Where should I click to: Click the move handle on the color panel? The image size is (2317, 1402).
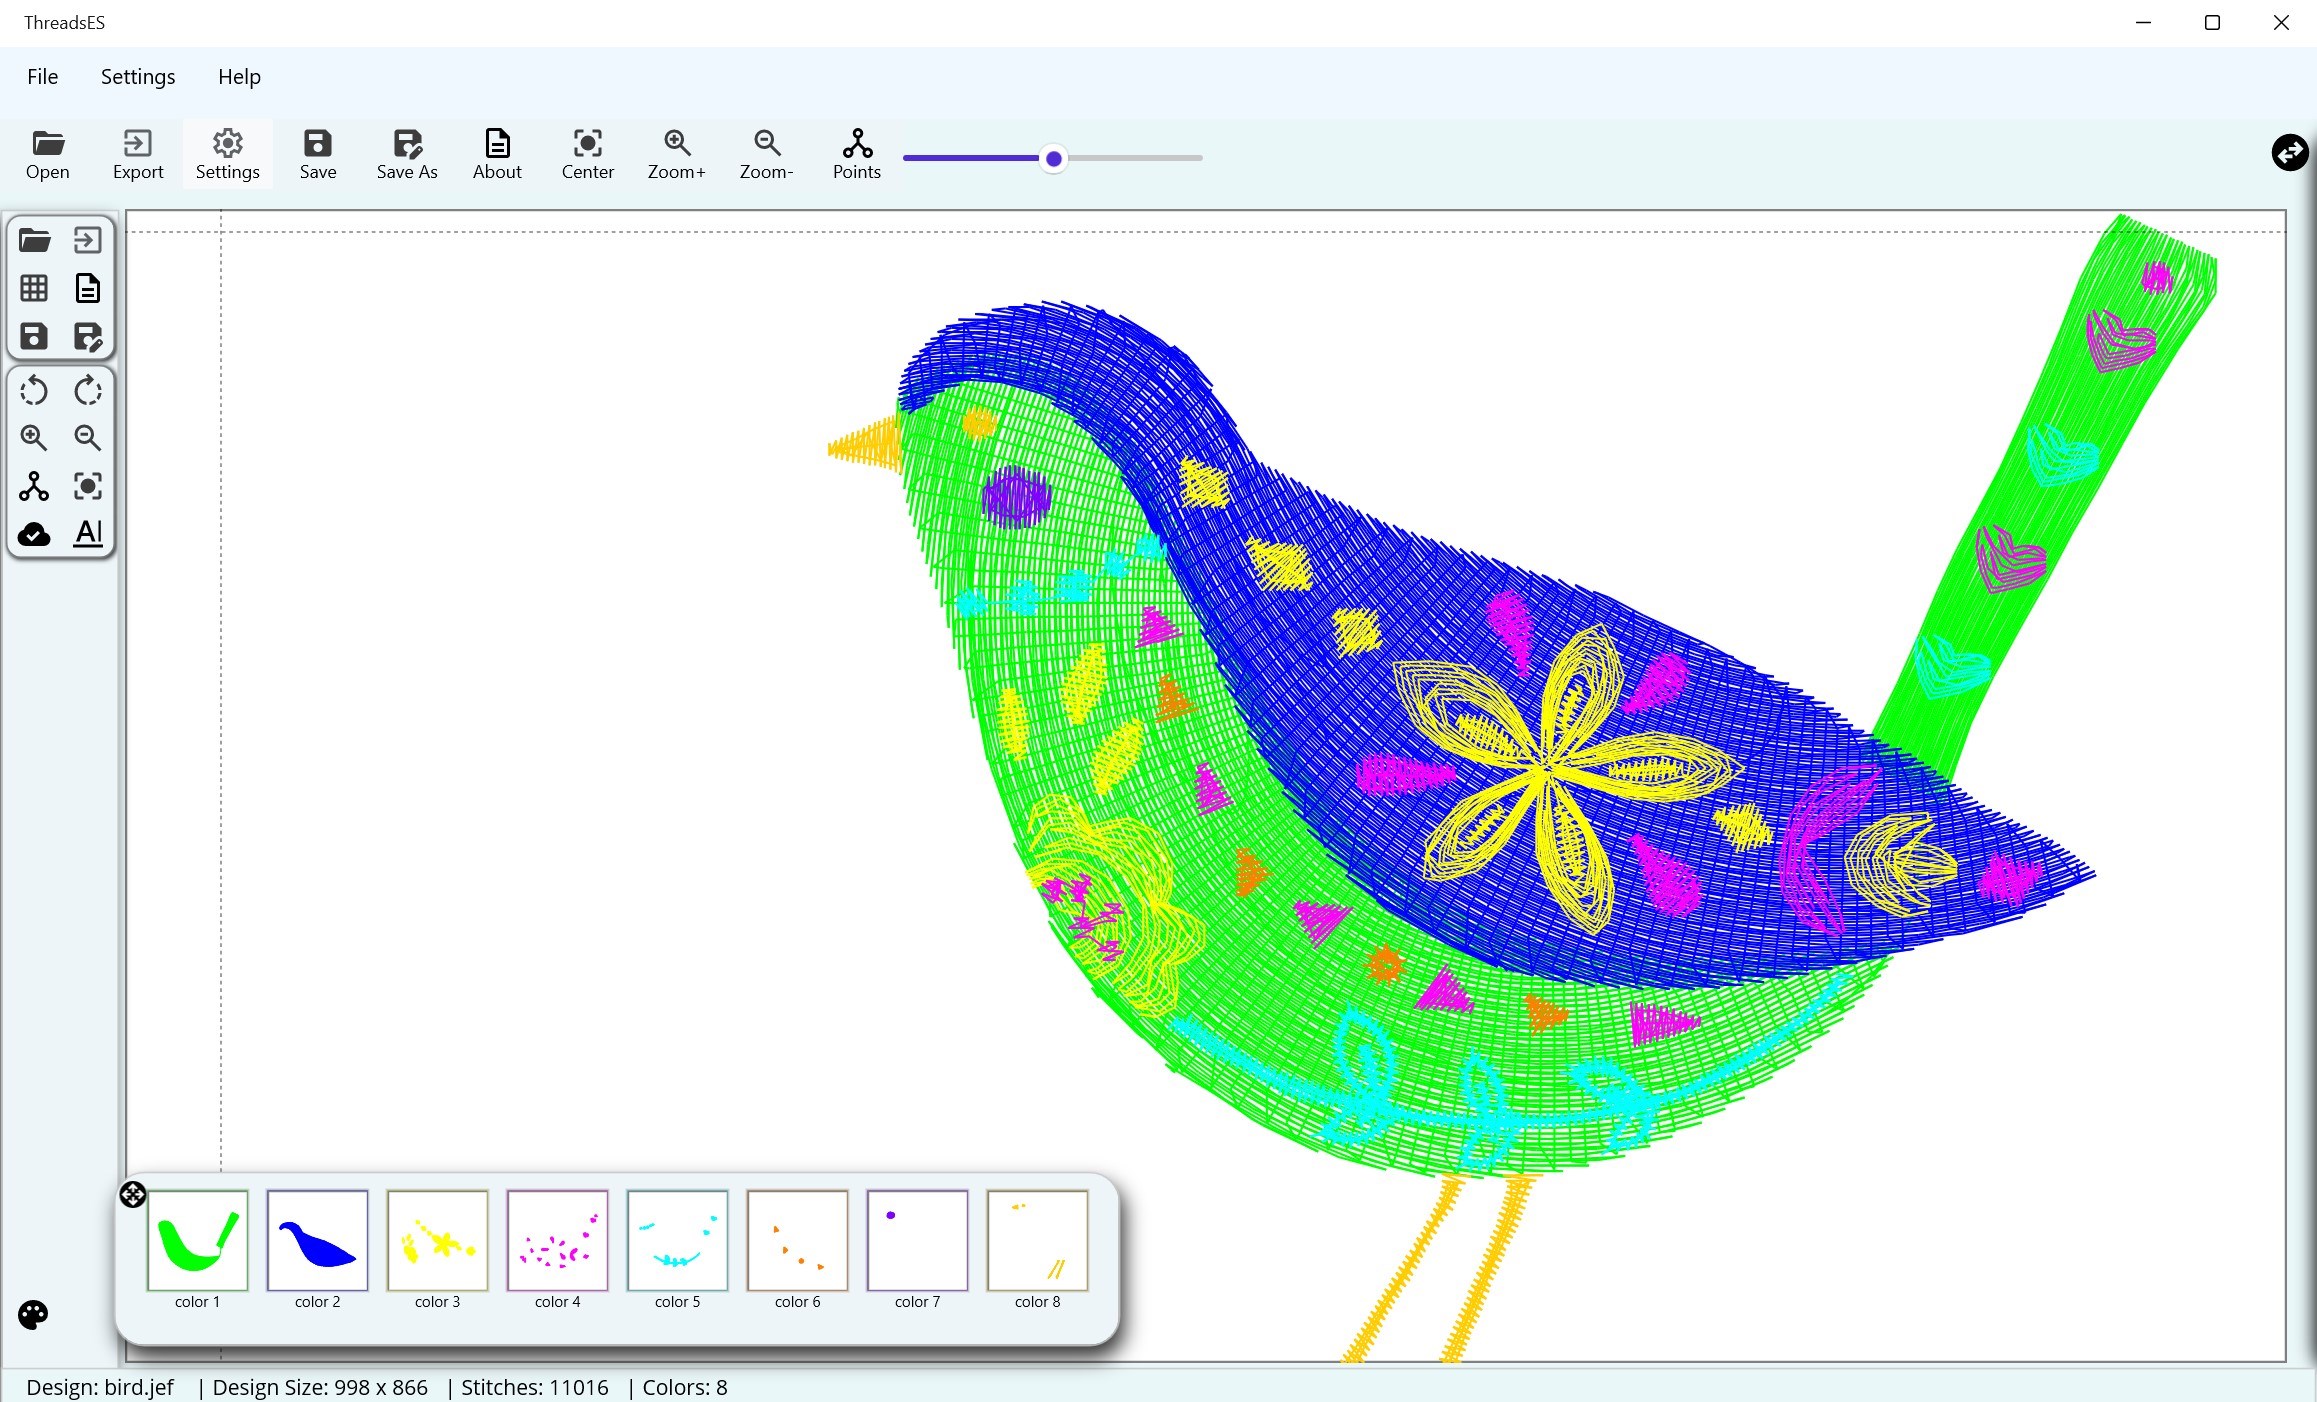pyautogui.click(x=133, y=1194)
